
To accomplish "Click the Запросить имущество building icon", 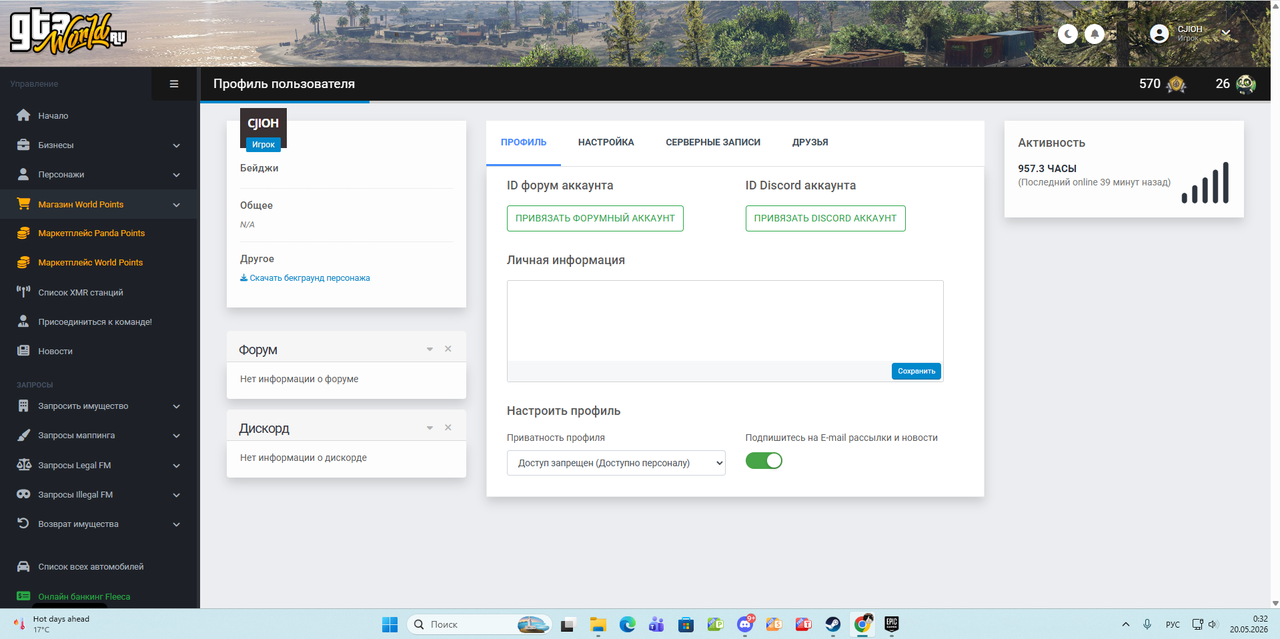I will 23,406.
